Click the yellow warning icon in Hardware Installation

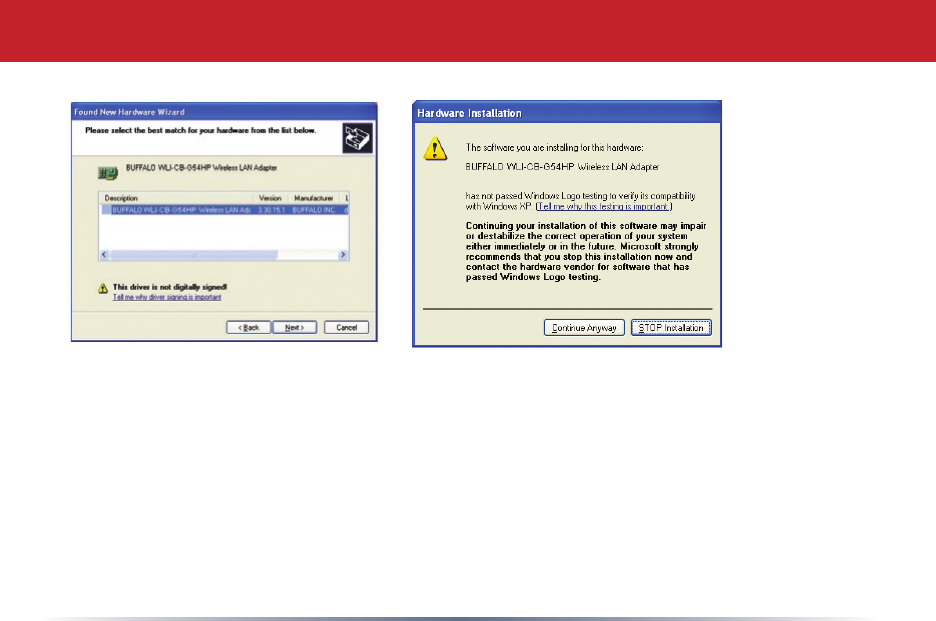(x=435, y=149)
